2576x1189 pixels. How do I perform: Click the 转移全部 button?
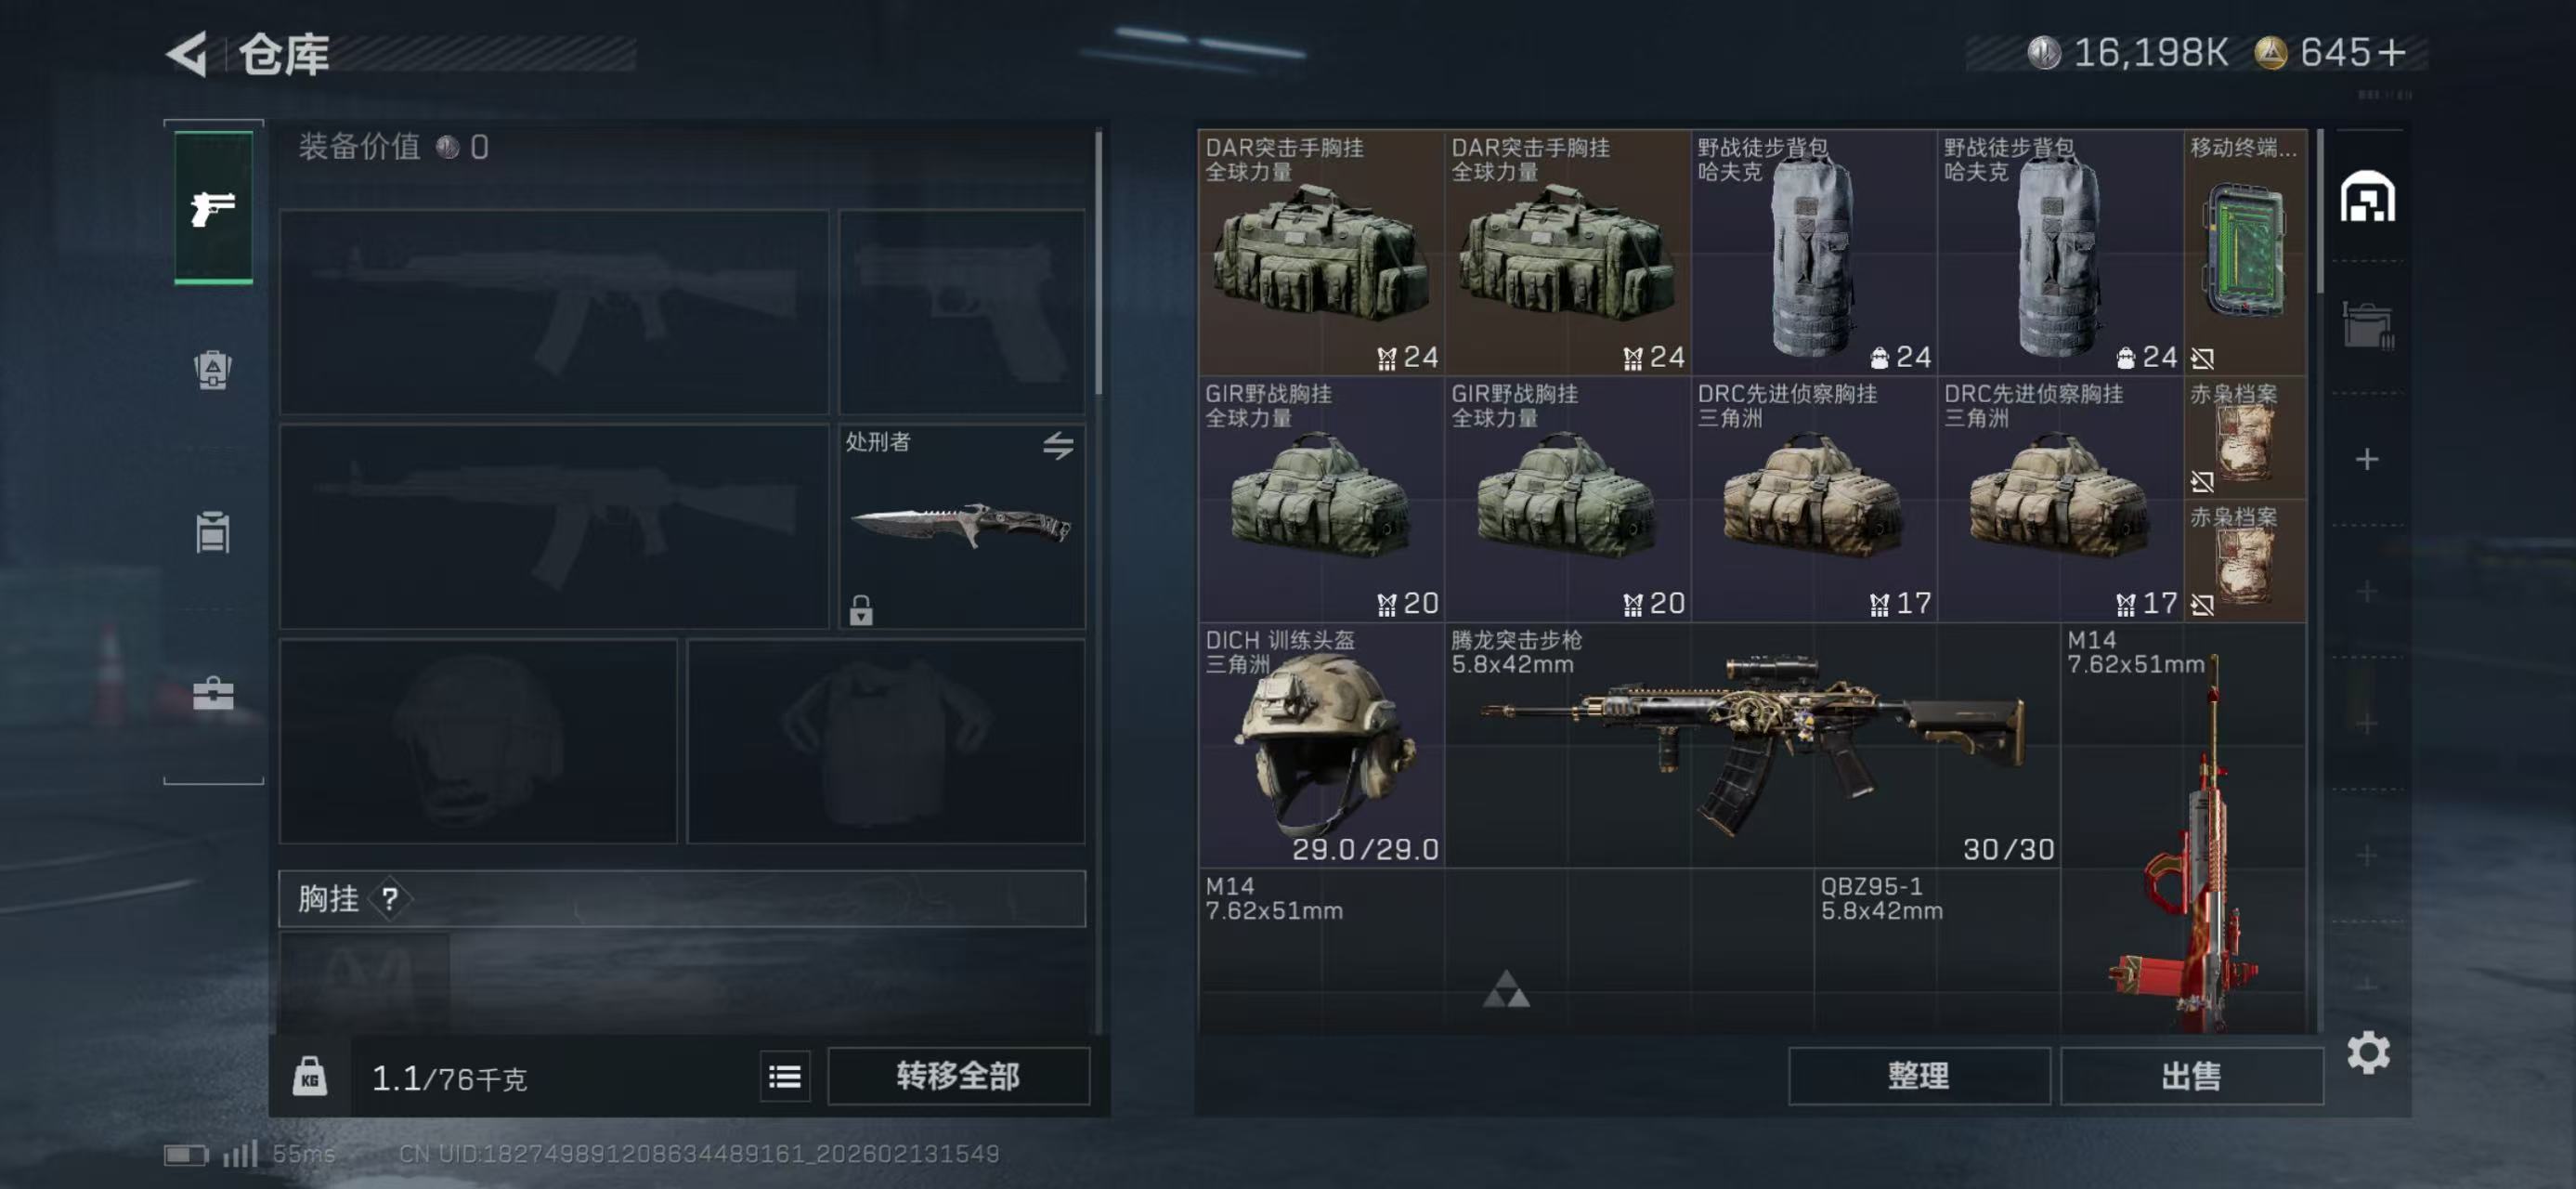click(958, 1076)
